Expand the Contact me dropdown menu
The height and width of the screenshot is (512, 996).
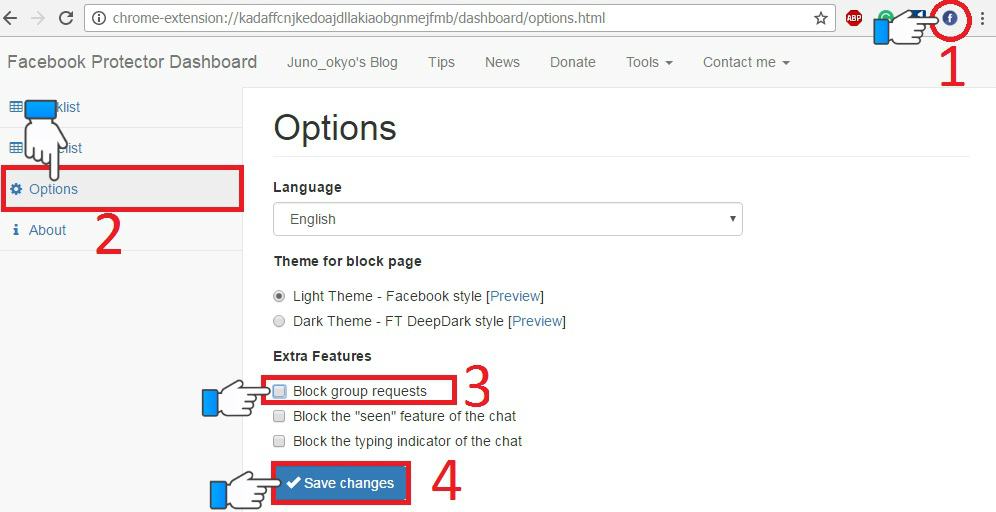pos(746,62)
